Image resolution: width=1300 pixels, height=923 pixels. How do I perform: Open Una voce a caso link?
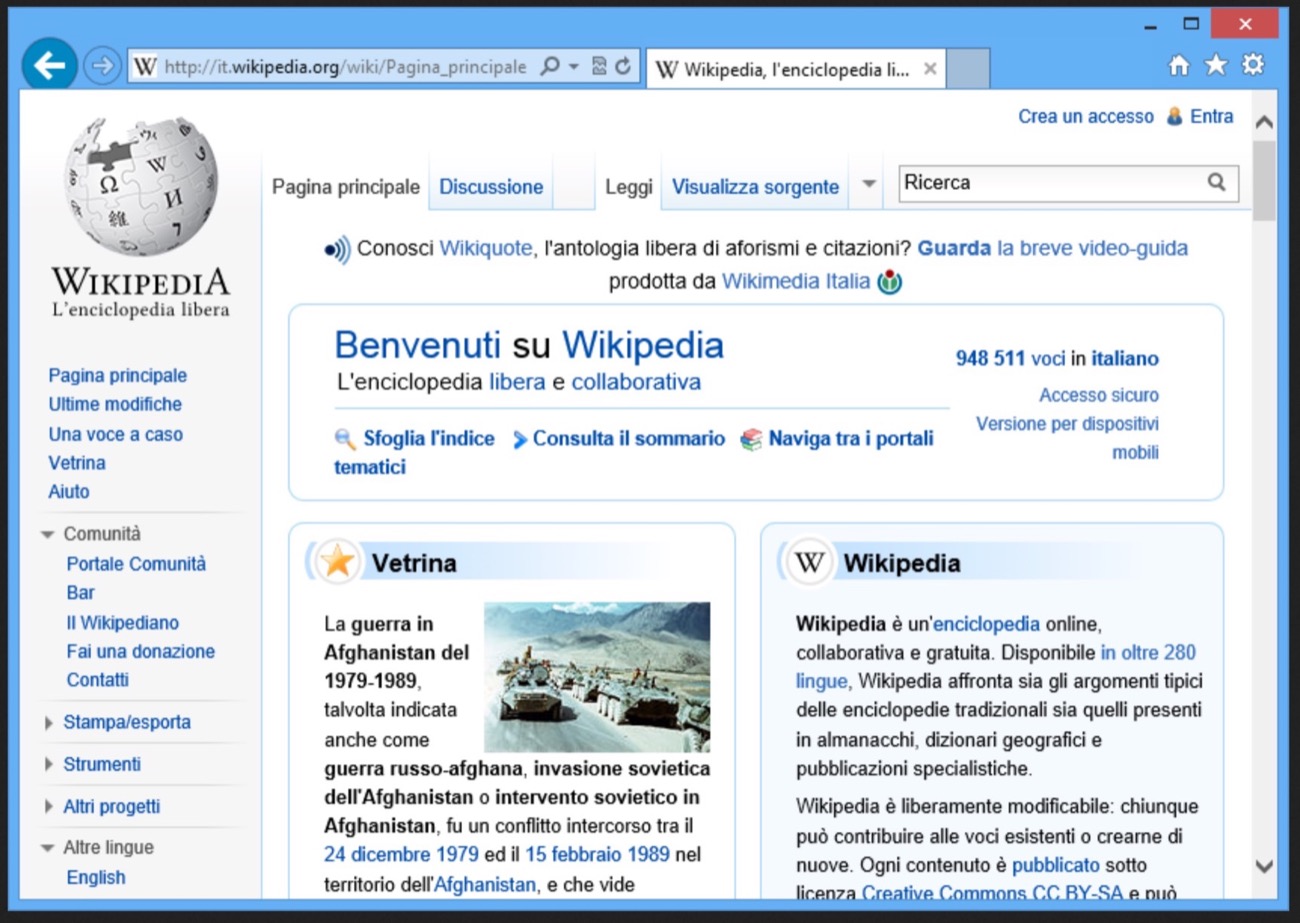pos(115,435)
